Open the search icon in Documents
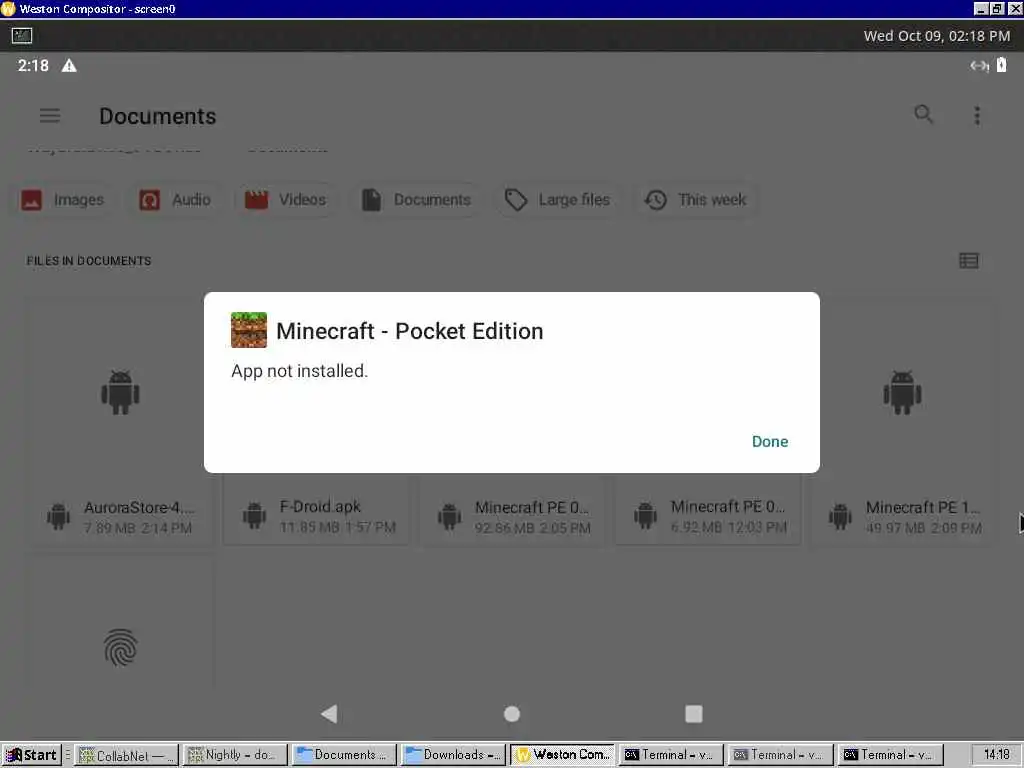This screenshot has height=768, width=1024. (x=923, y=114)
